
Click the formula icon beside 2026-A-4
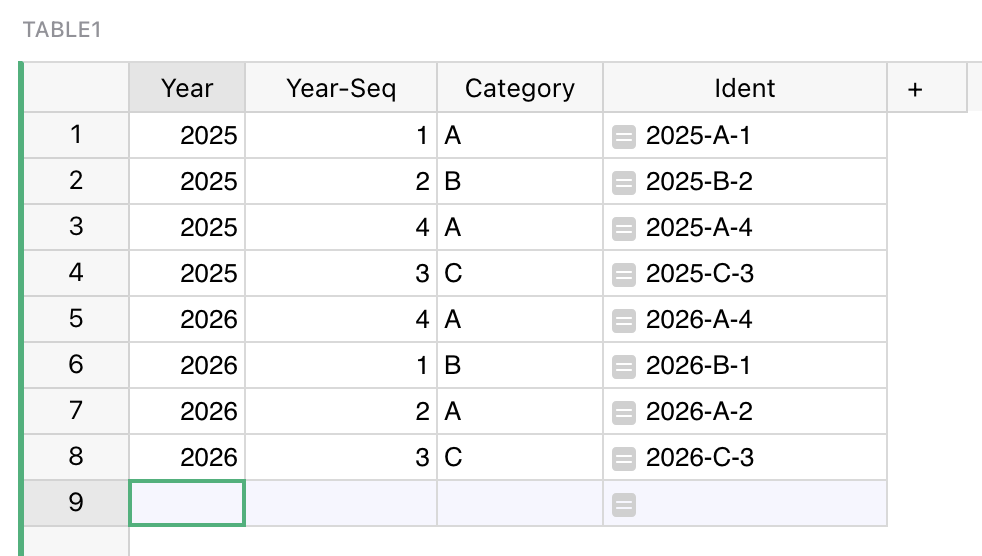pyautogui.click(x=623, y=320)
